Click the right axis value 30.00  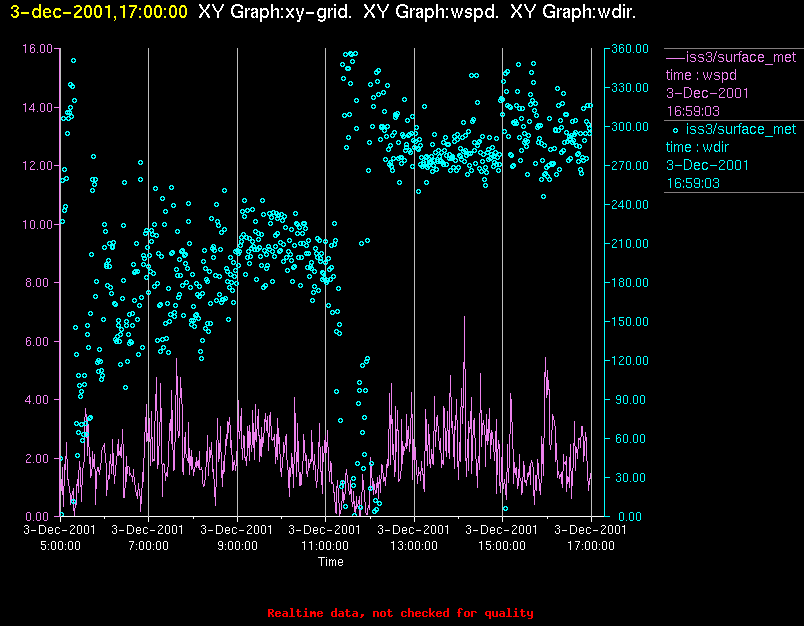(x=632, y=477)
